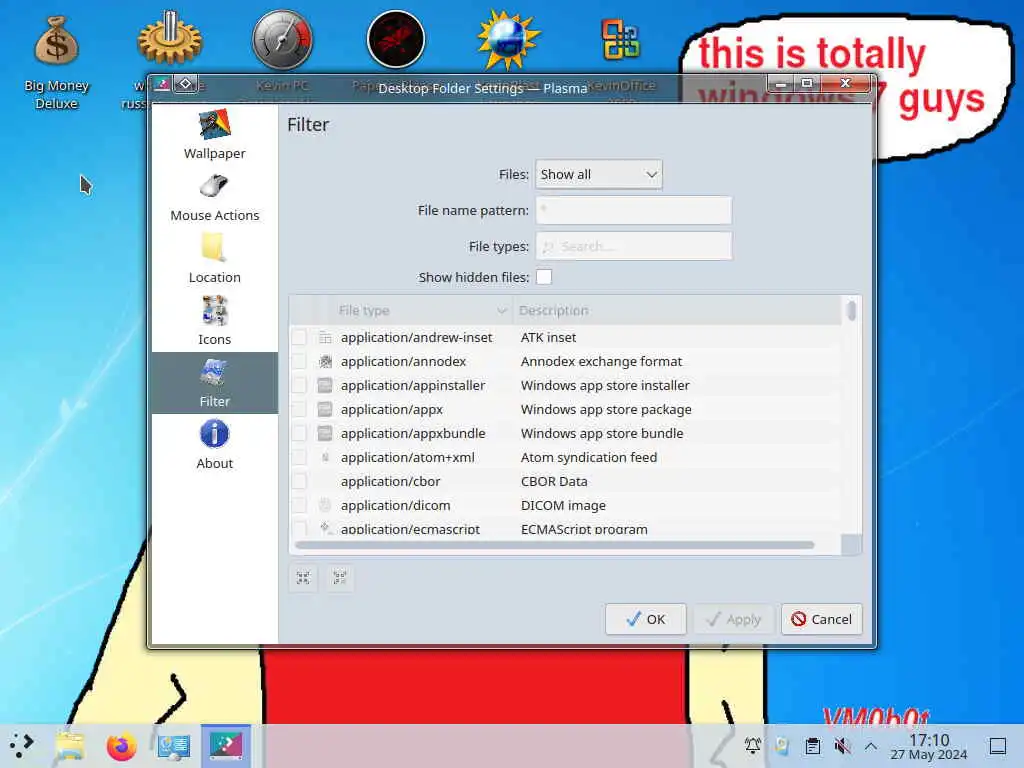Toggle the pin-on-all-desktops title bar button
Image resolution: width=1024 pixels, height=768 pixels.
click(x=185, y=84)
